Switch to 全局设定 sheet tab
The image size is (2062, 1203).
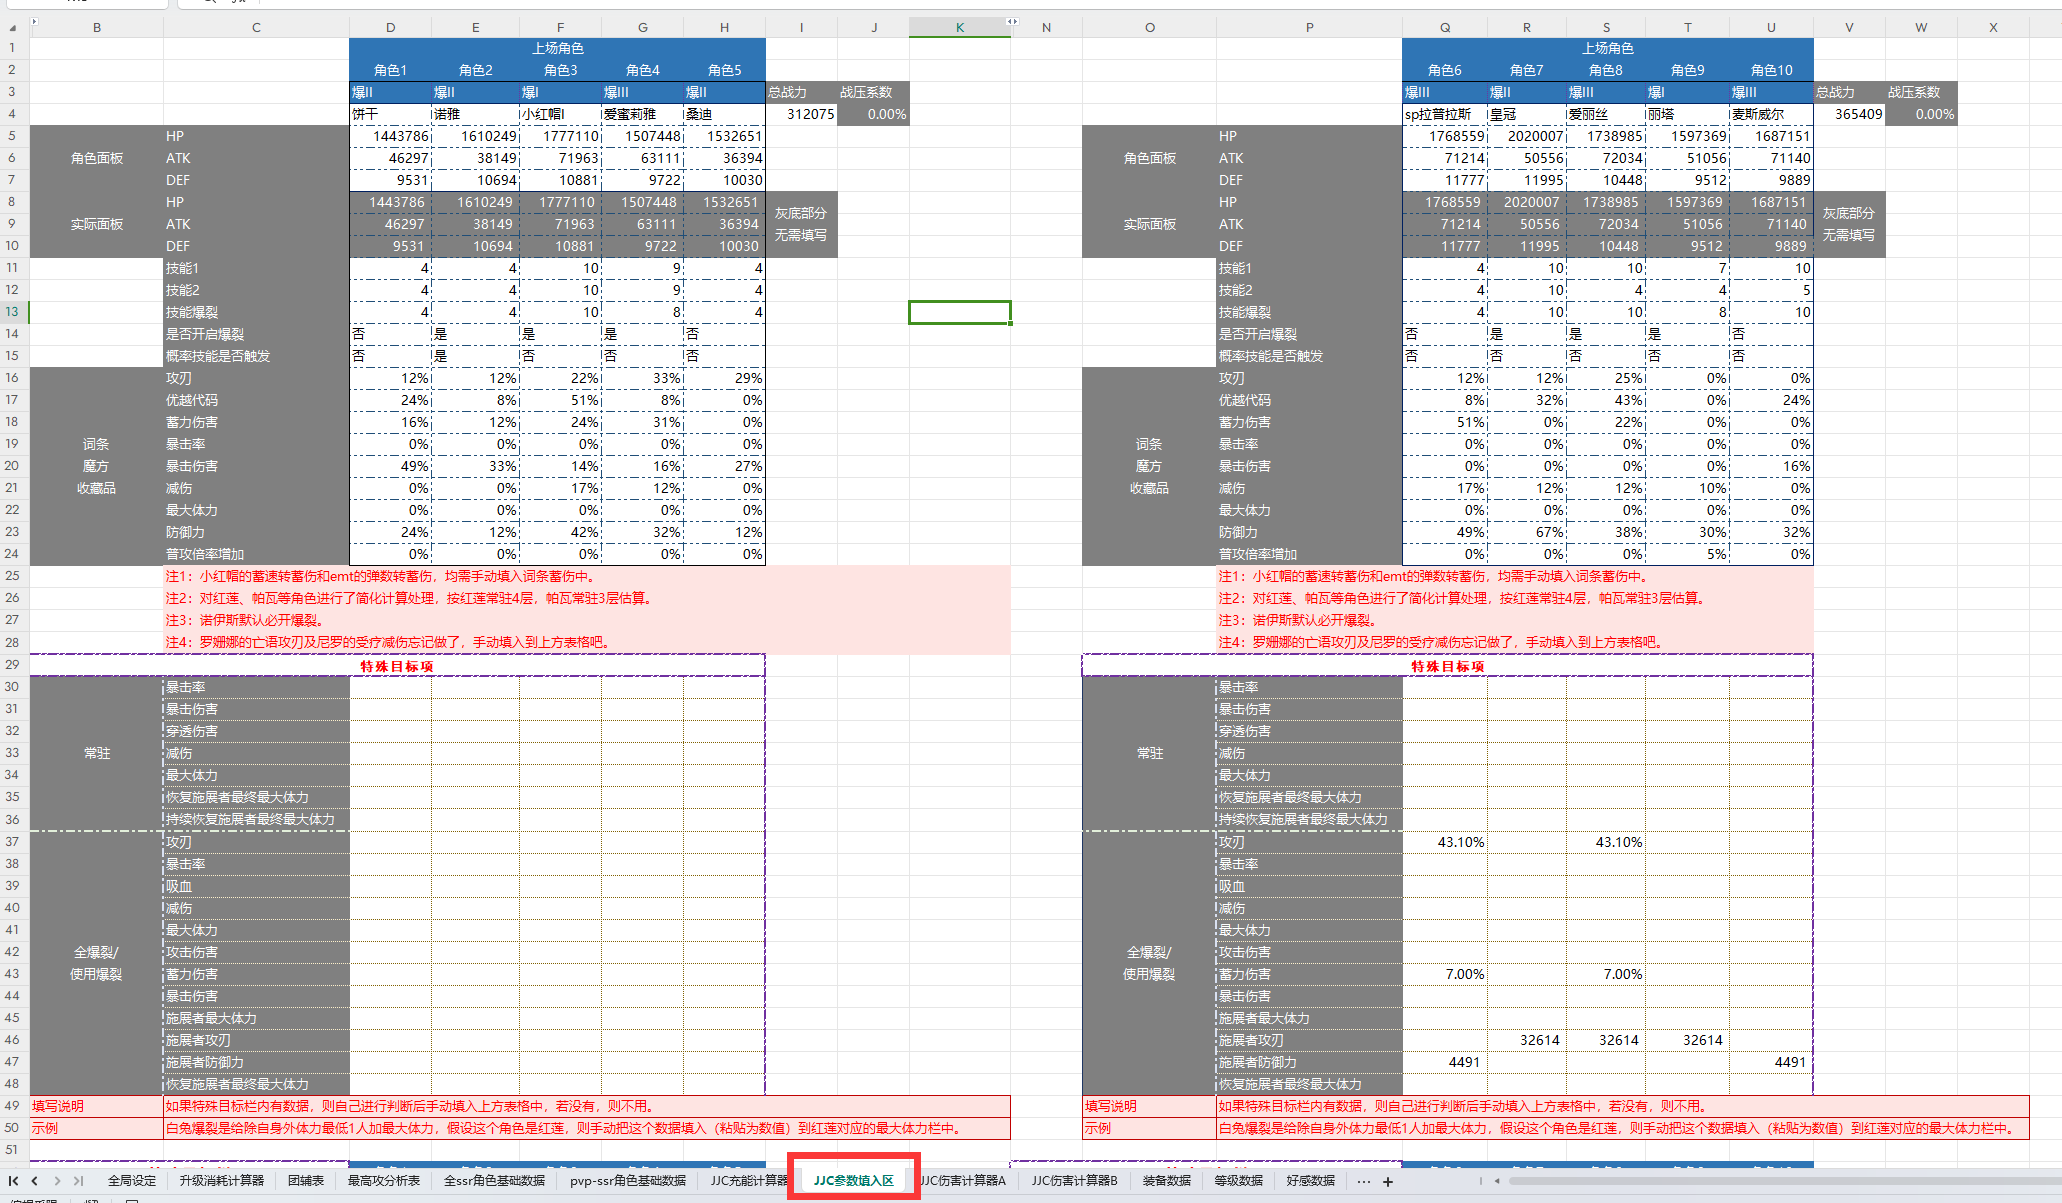coord(132,1181)
